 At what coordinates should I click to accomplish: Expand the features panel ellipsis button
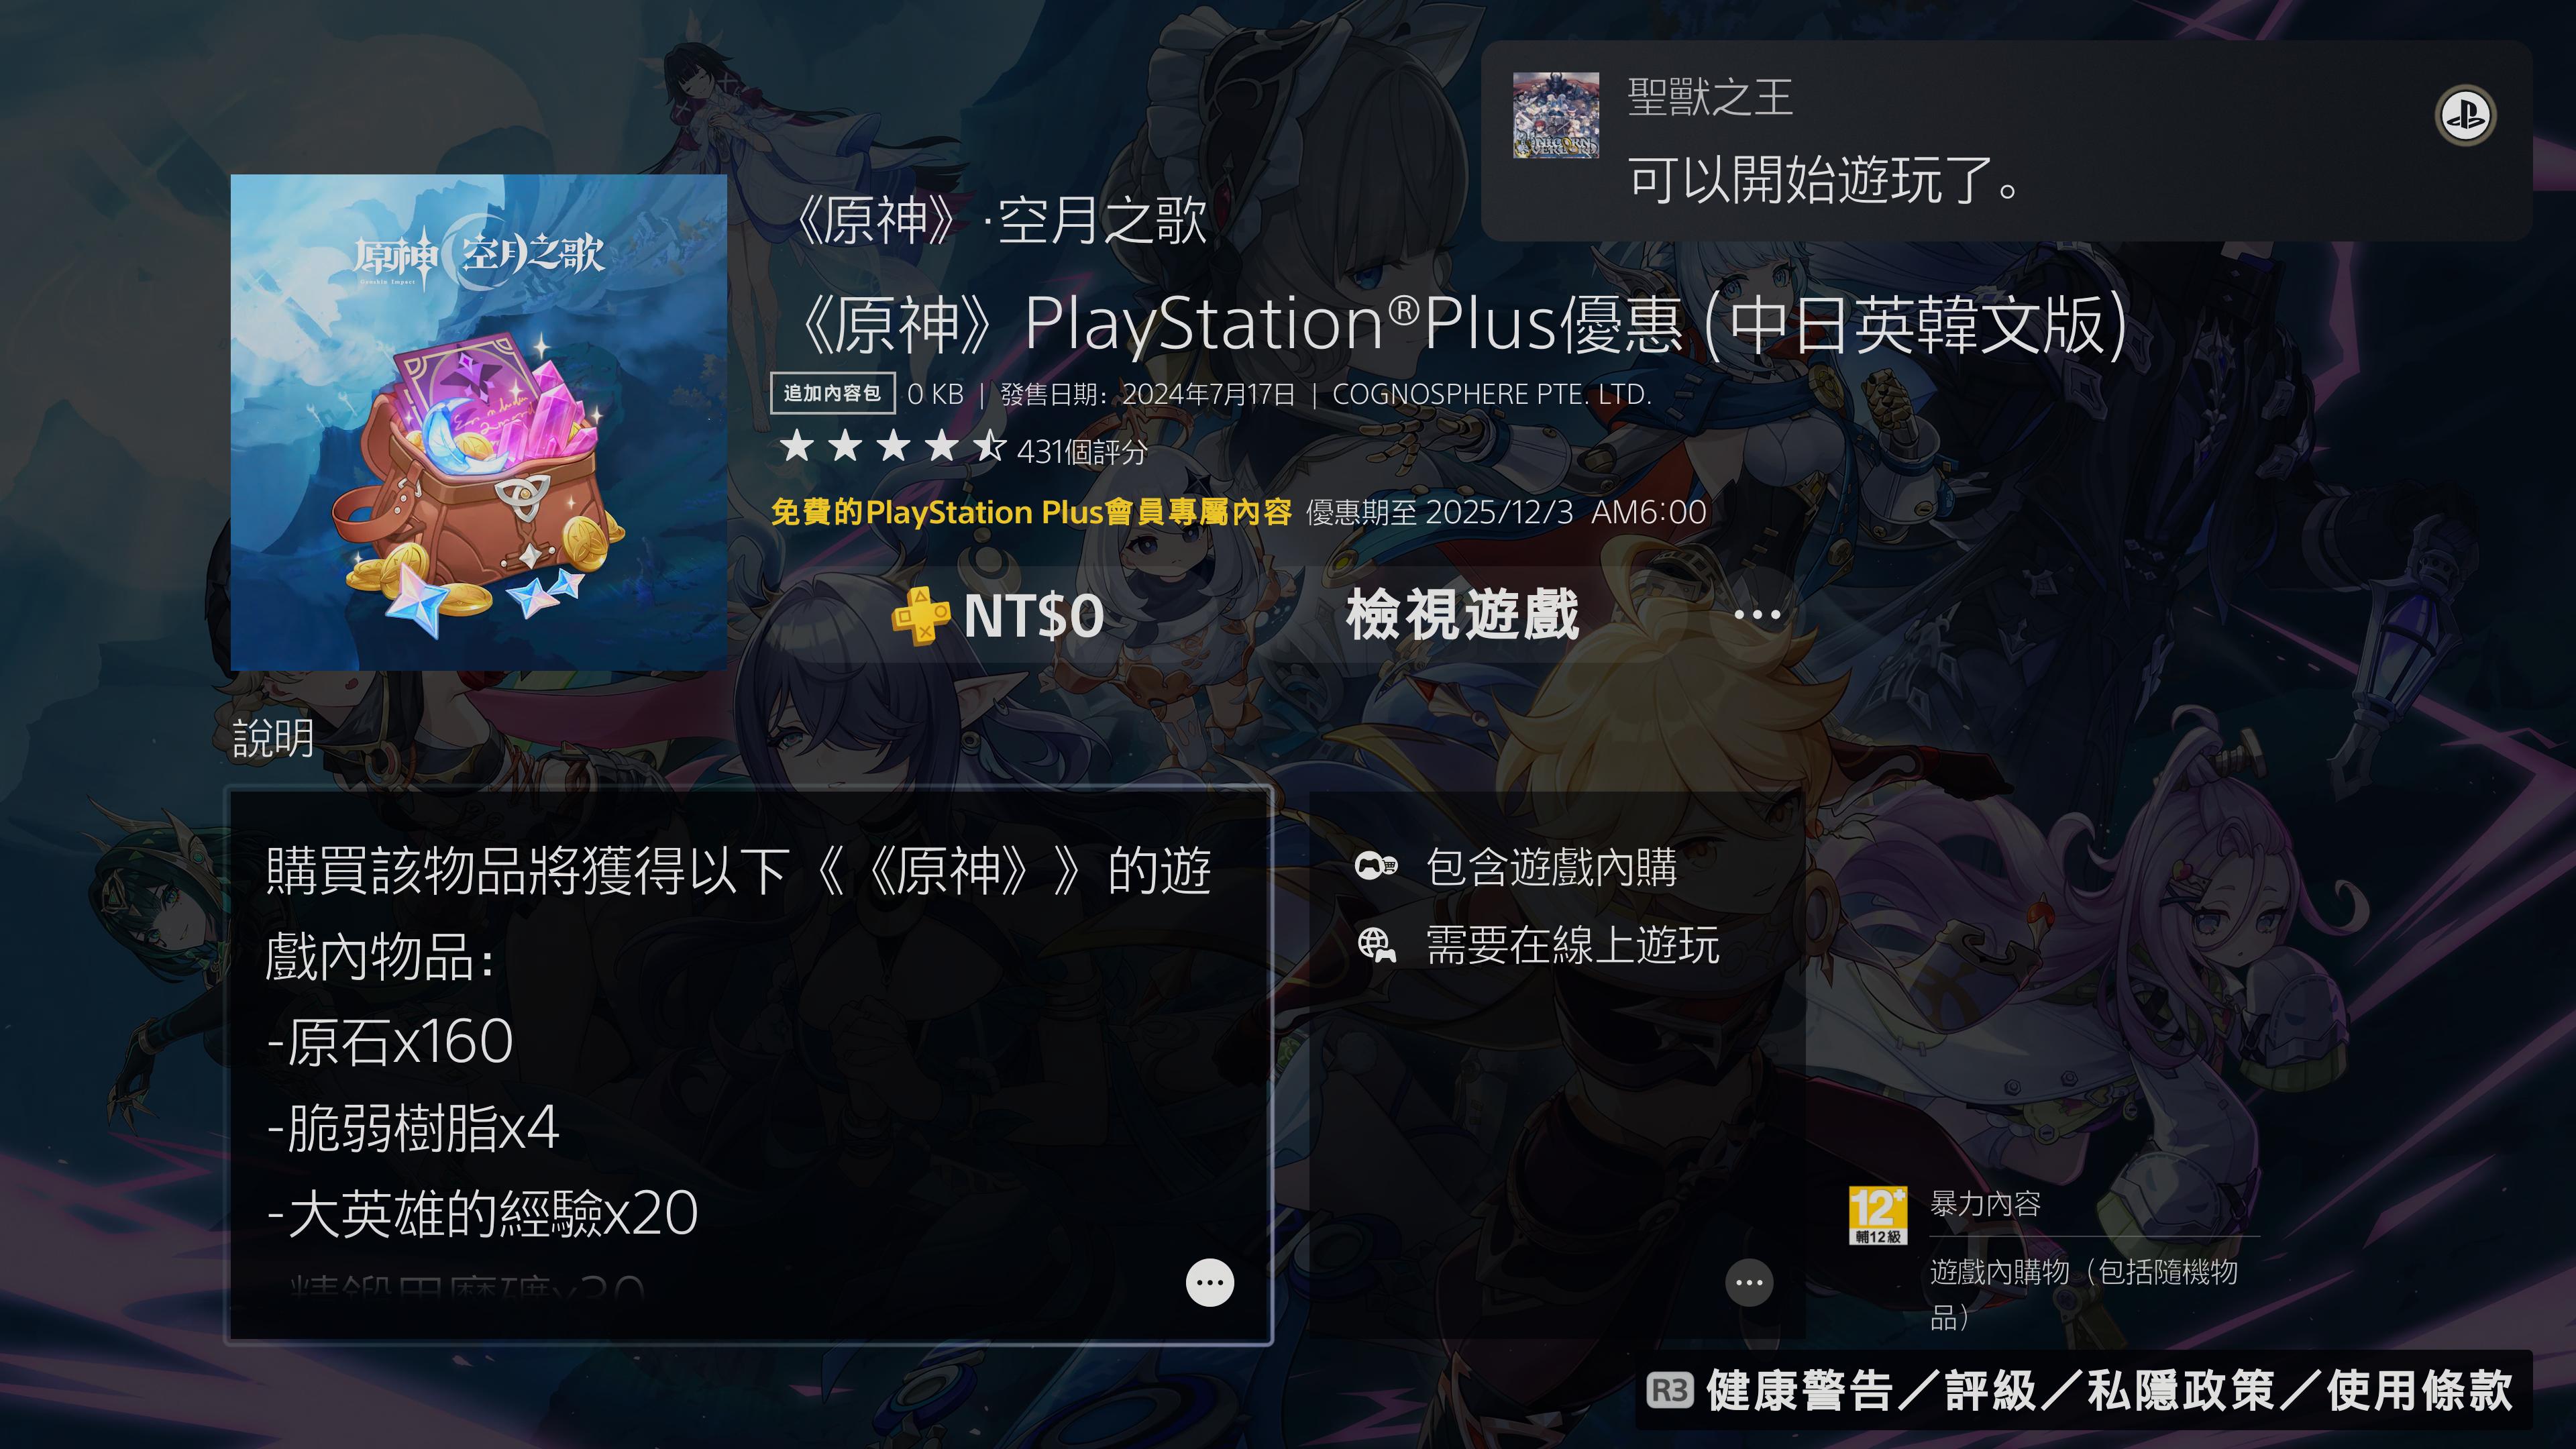tap(1749, 1282)
